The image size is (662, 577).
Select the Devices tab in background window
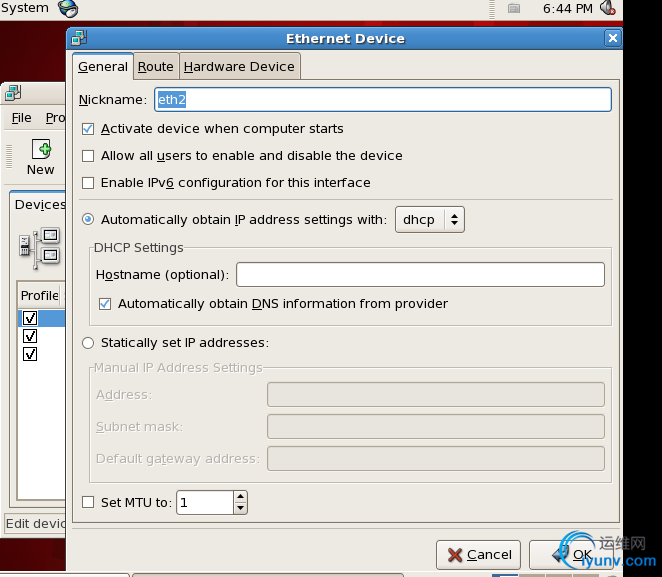point(40,205)
